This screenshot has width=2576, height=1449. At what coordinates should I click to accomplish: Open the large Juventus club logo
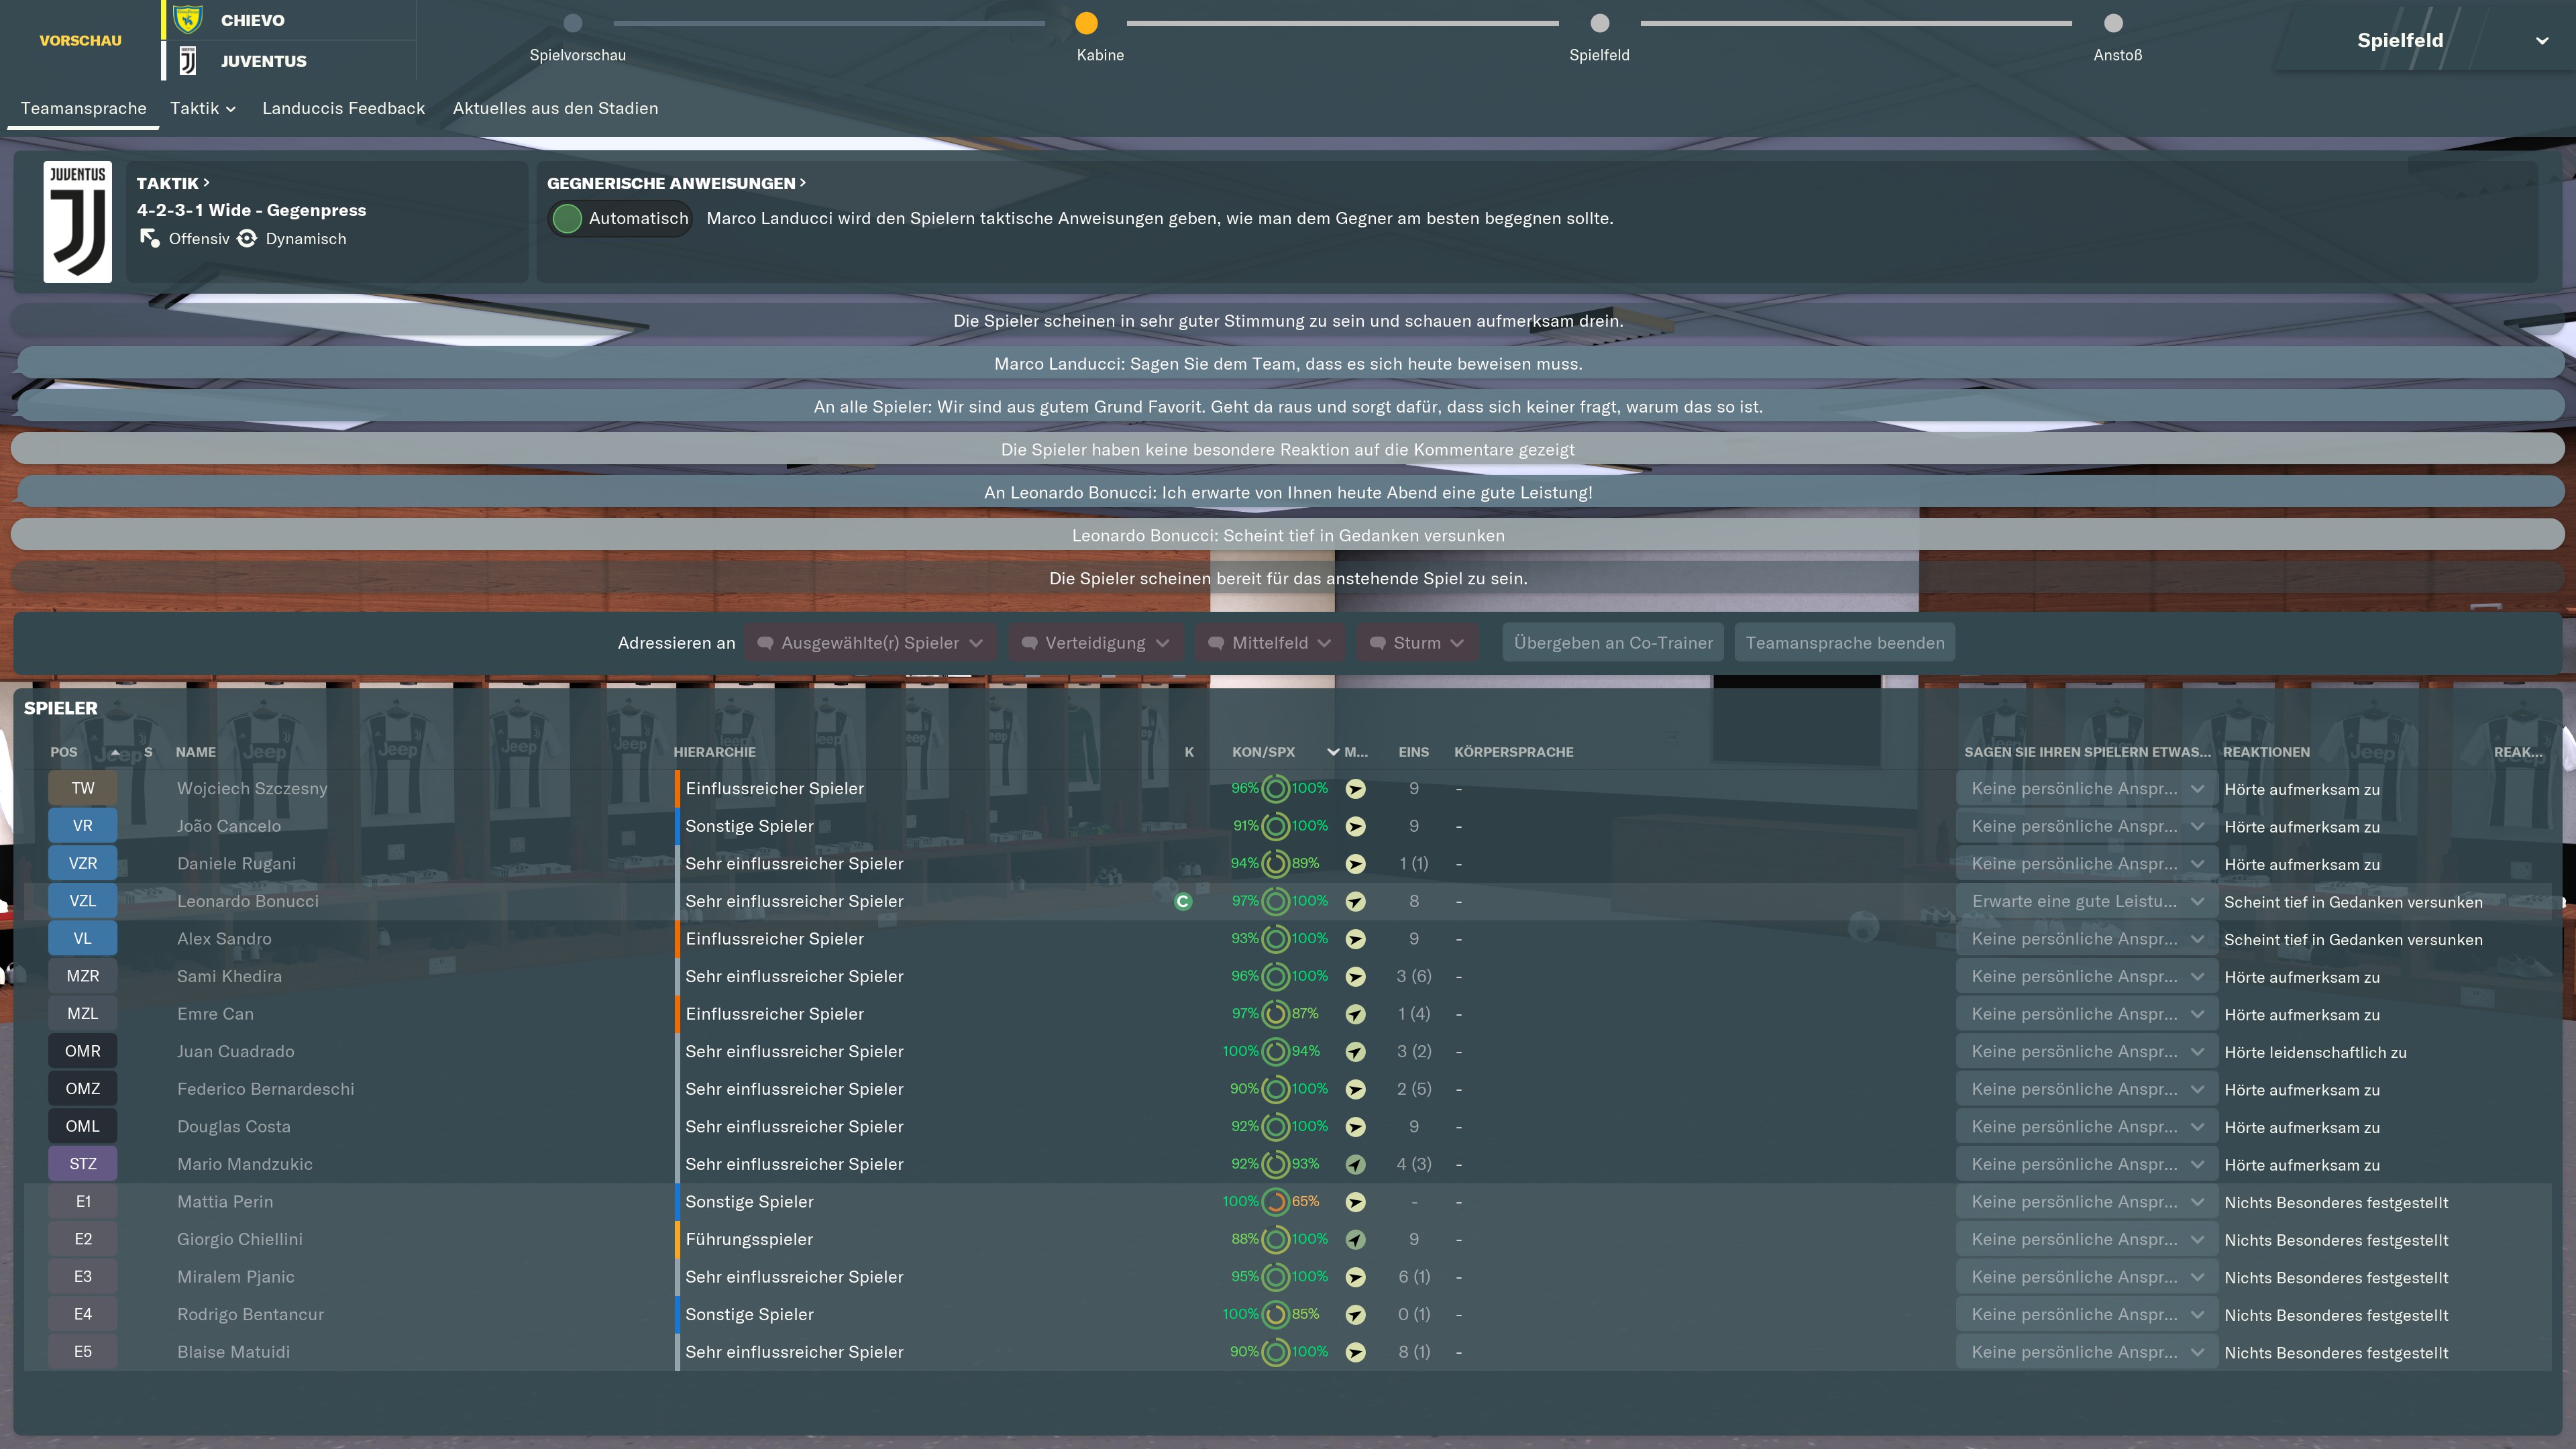[x=78, y=222]
